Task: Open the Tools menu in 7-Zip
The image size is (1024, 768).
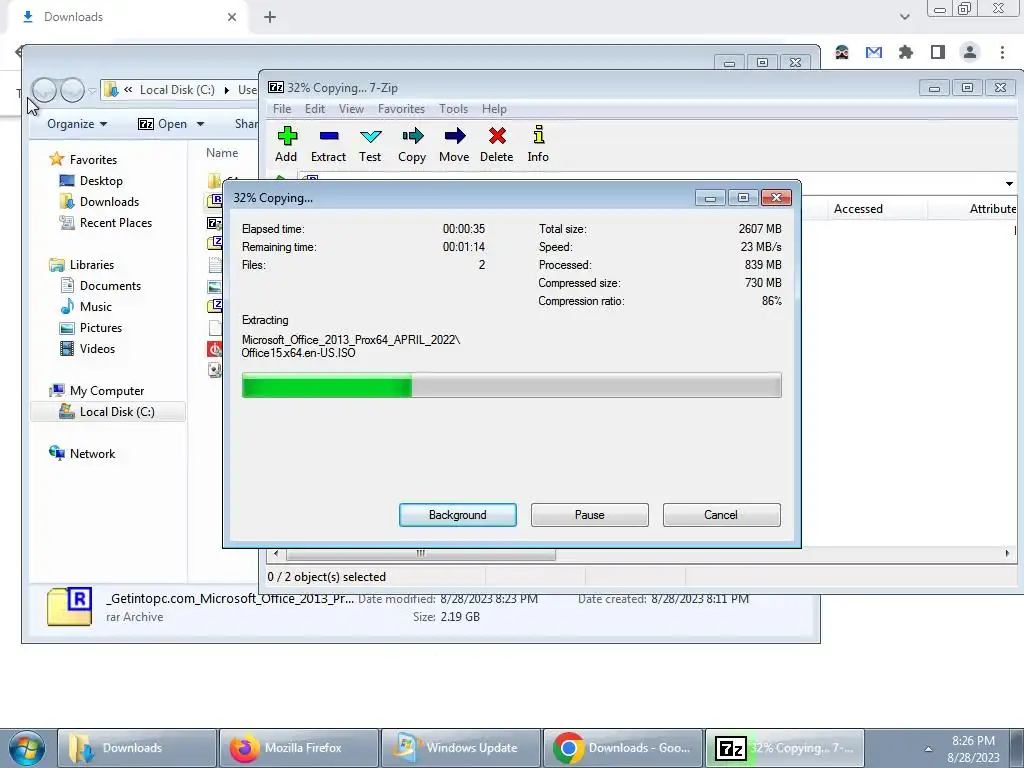Action: (453, 109)
